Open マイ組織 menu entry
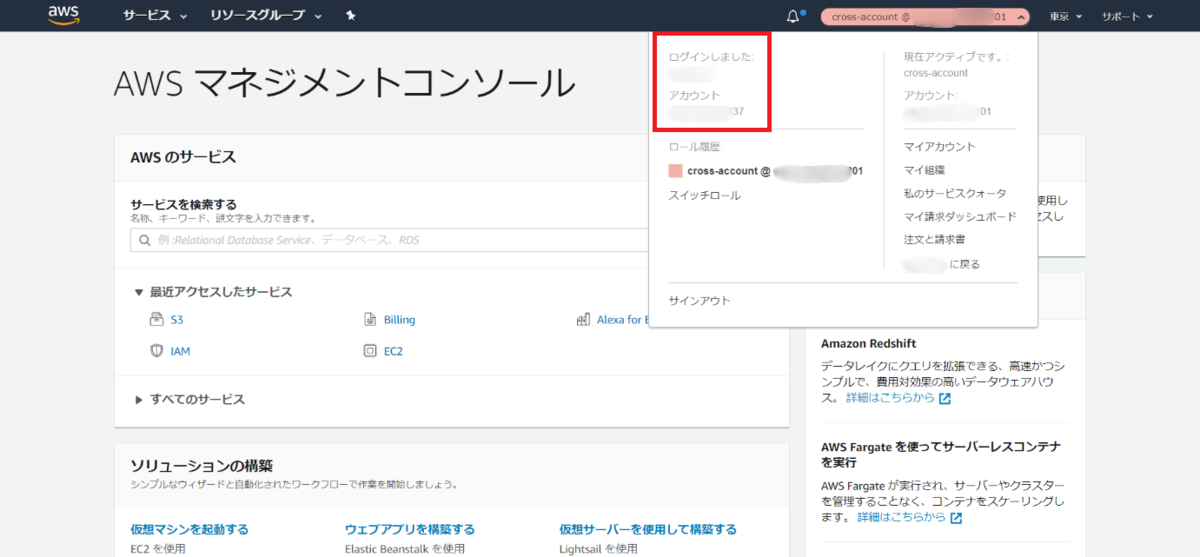 pos(924,170)
